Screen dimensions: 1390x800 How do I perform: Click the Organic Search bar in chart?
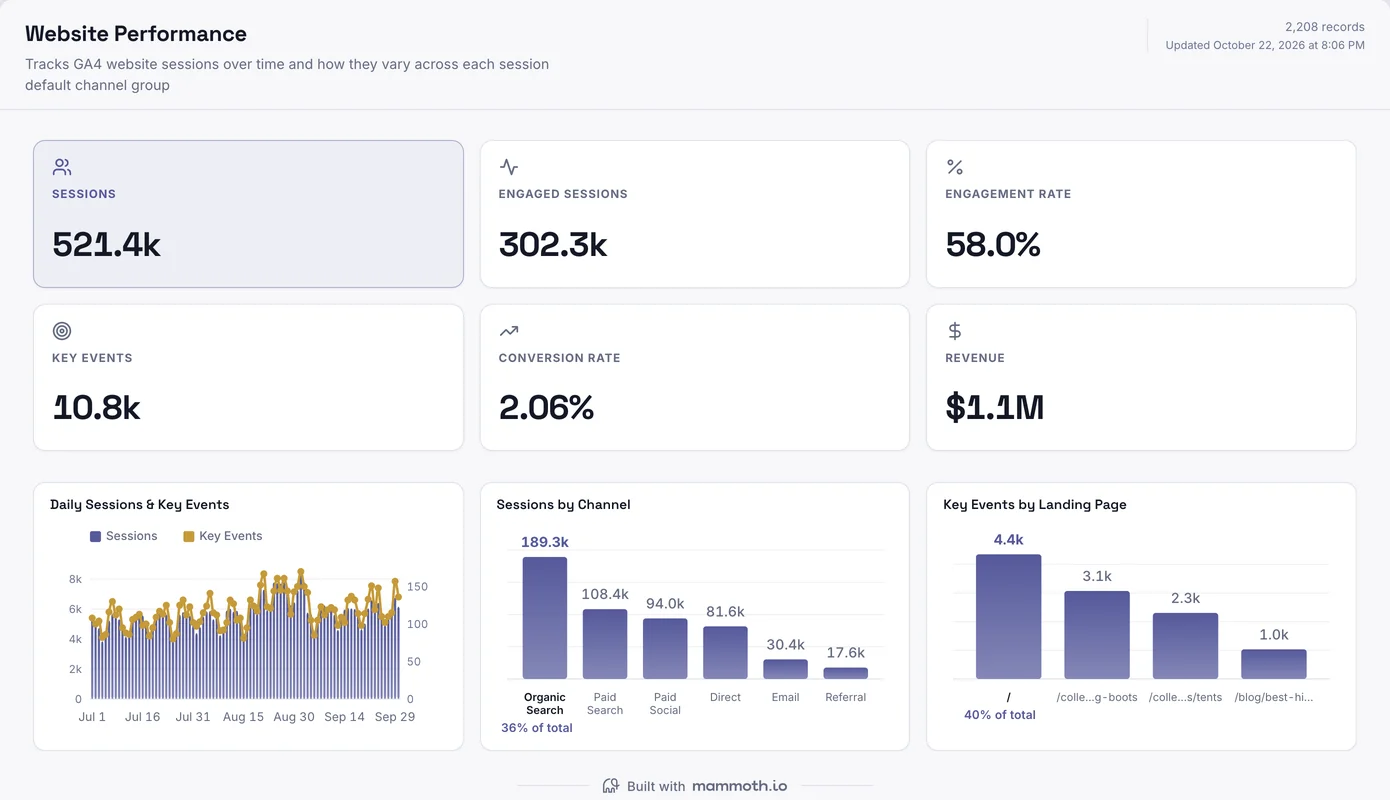(545, 618)
